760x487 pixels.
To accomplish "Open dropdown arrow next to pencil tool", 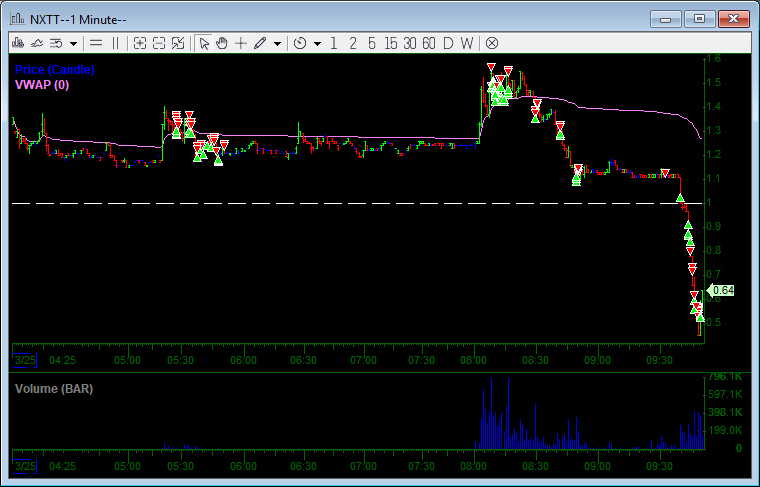I will pyautogui.click(x=277, y=44).
